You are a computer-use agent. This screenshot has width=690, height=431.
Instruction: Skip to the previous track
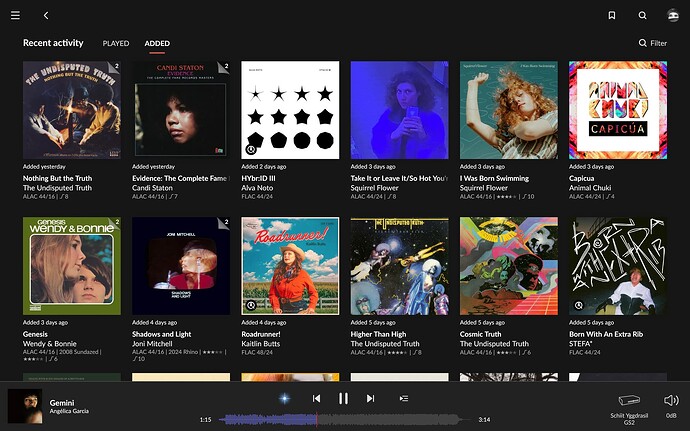point(316,398)
